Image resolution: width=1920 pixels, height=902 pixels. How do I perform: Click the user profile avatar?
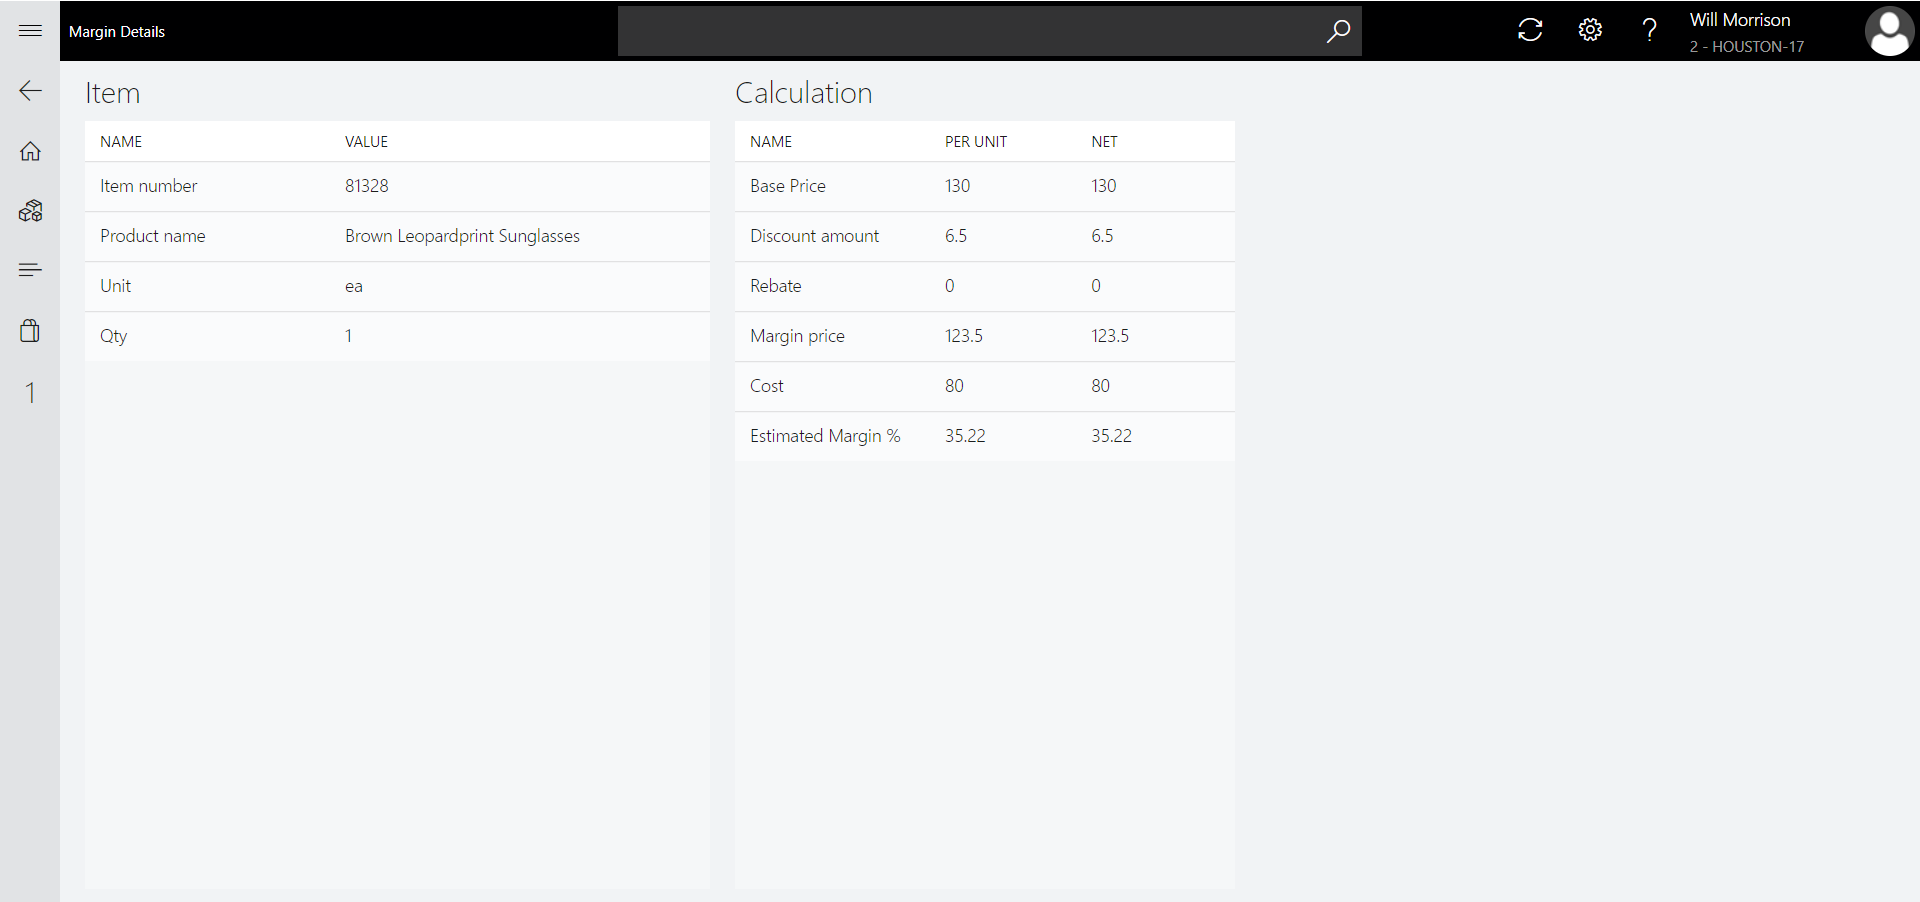(1888, 31)
